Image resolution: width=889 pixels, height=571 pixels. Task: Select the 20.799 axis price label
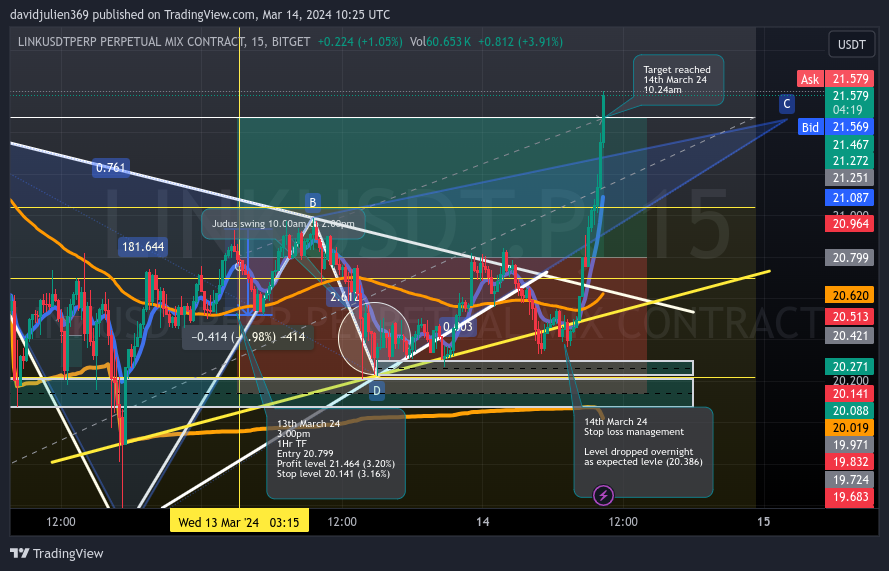[849, 258]
